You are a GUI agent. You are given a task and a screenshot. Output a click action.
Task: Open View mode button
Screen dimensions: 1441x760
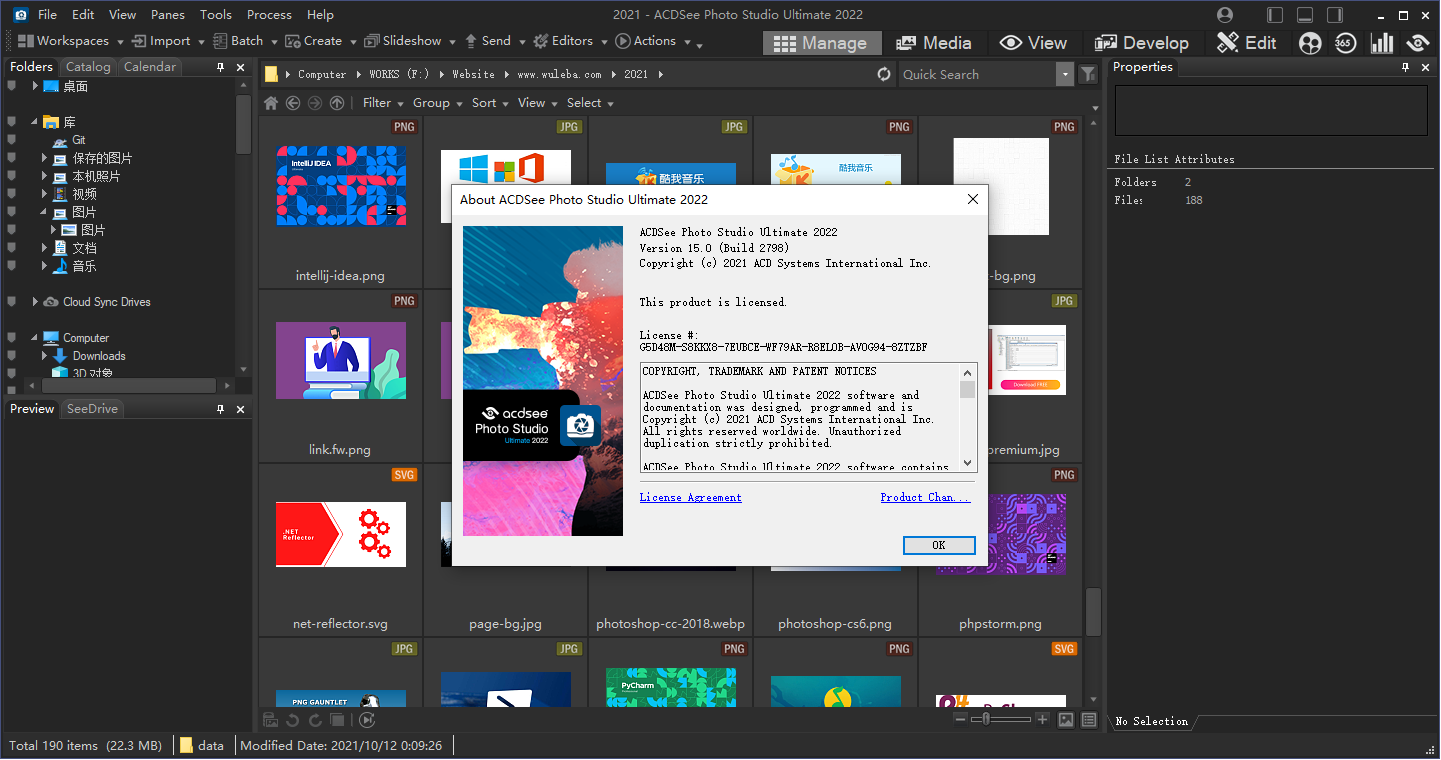(1034, 43)
